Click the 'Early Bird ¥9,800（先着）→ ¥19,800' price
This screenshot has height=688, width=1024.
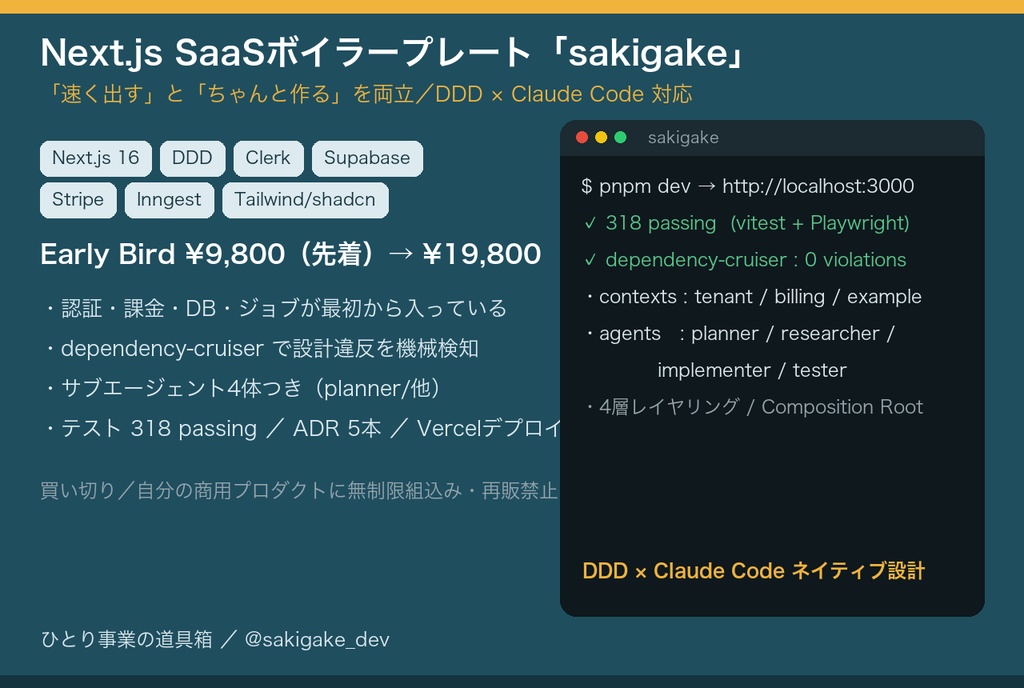coord(291,254)
